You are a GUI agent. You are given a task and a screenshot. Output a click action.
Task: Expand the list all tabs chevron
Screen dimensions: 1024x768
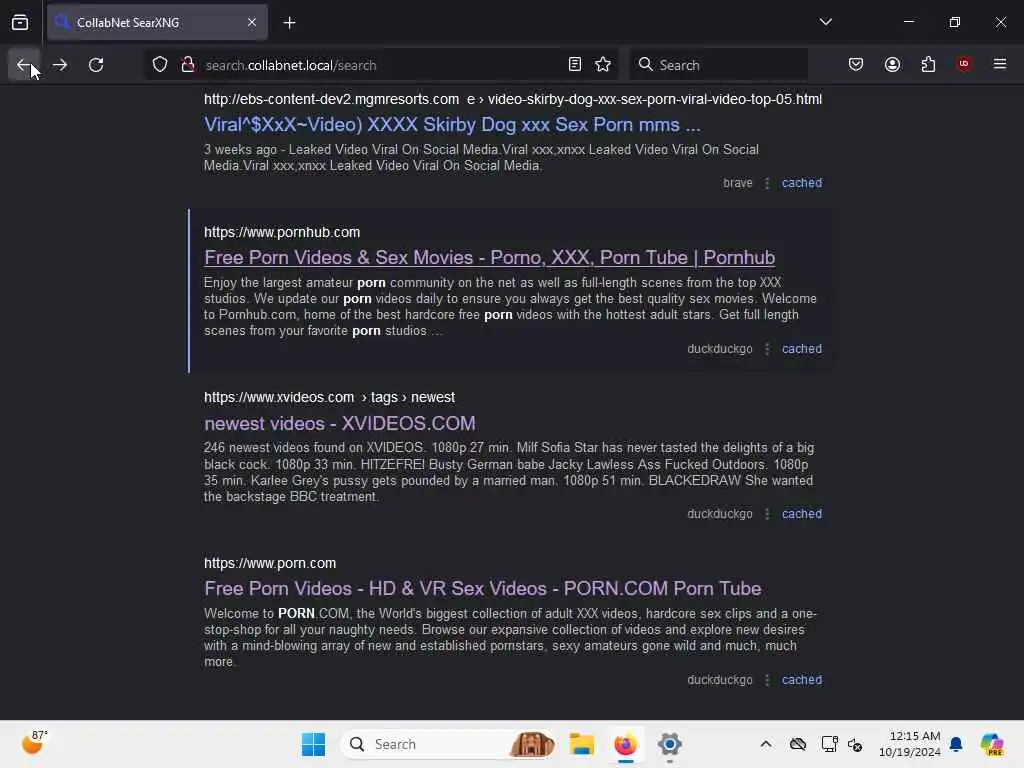(x=825, y=22)
